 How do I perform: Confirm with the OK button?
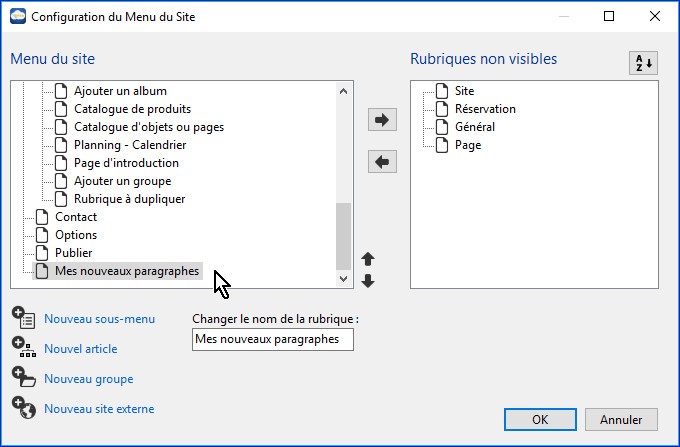click(x=540, y=419)
